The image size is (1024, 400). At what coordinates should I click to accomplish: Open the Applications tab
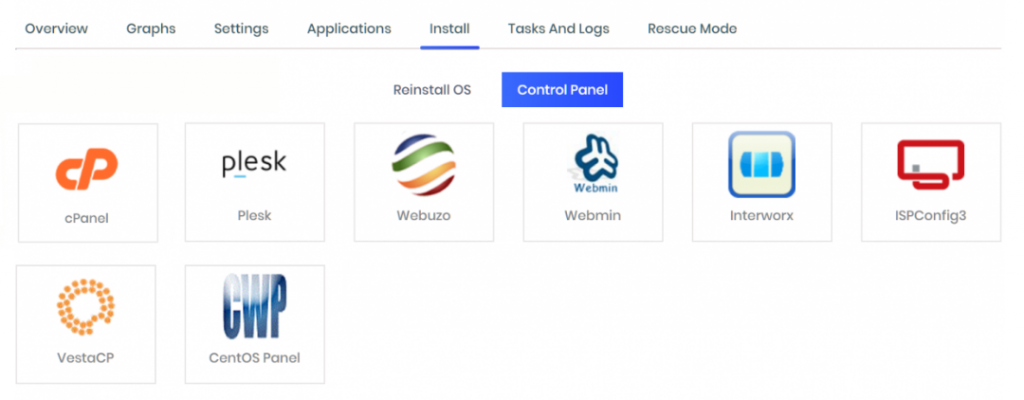(349, 29)
